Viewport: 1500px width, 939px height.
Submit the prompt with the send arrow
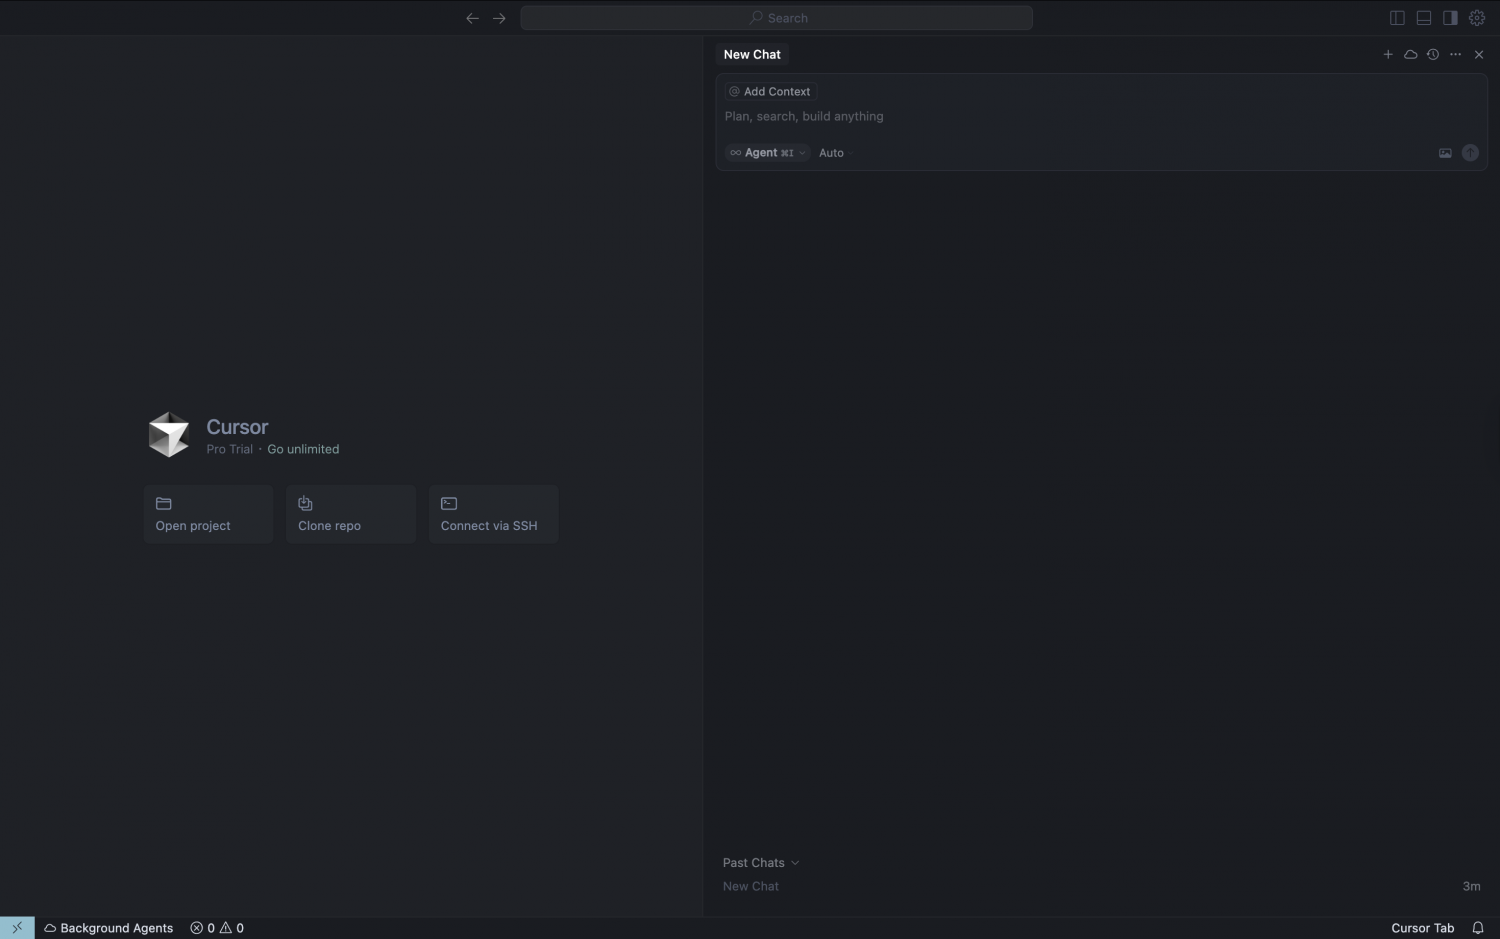pyautogui.click(x=1470, y=152)
